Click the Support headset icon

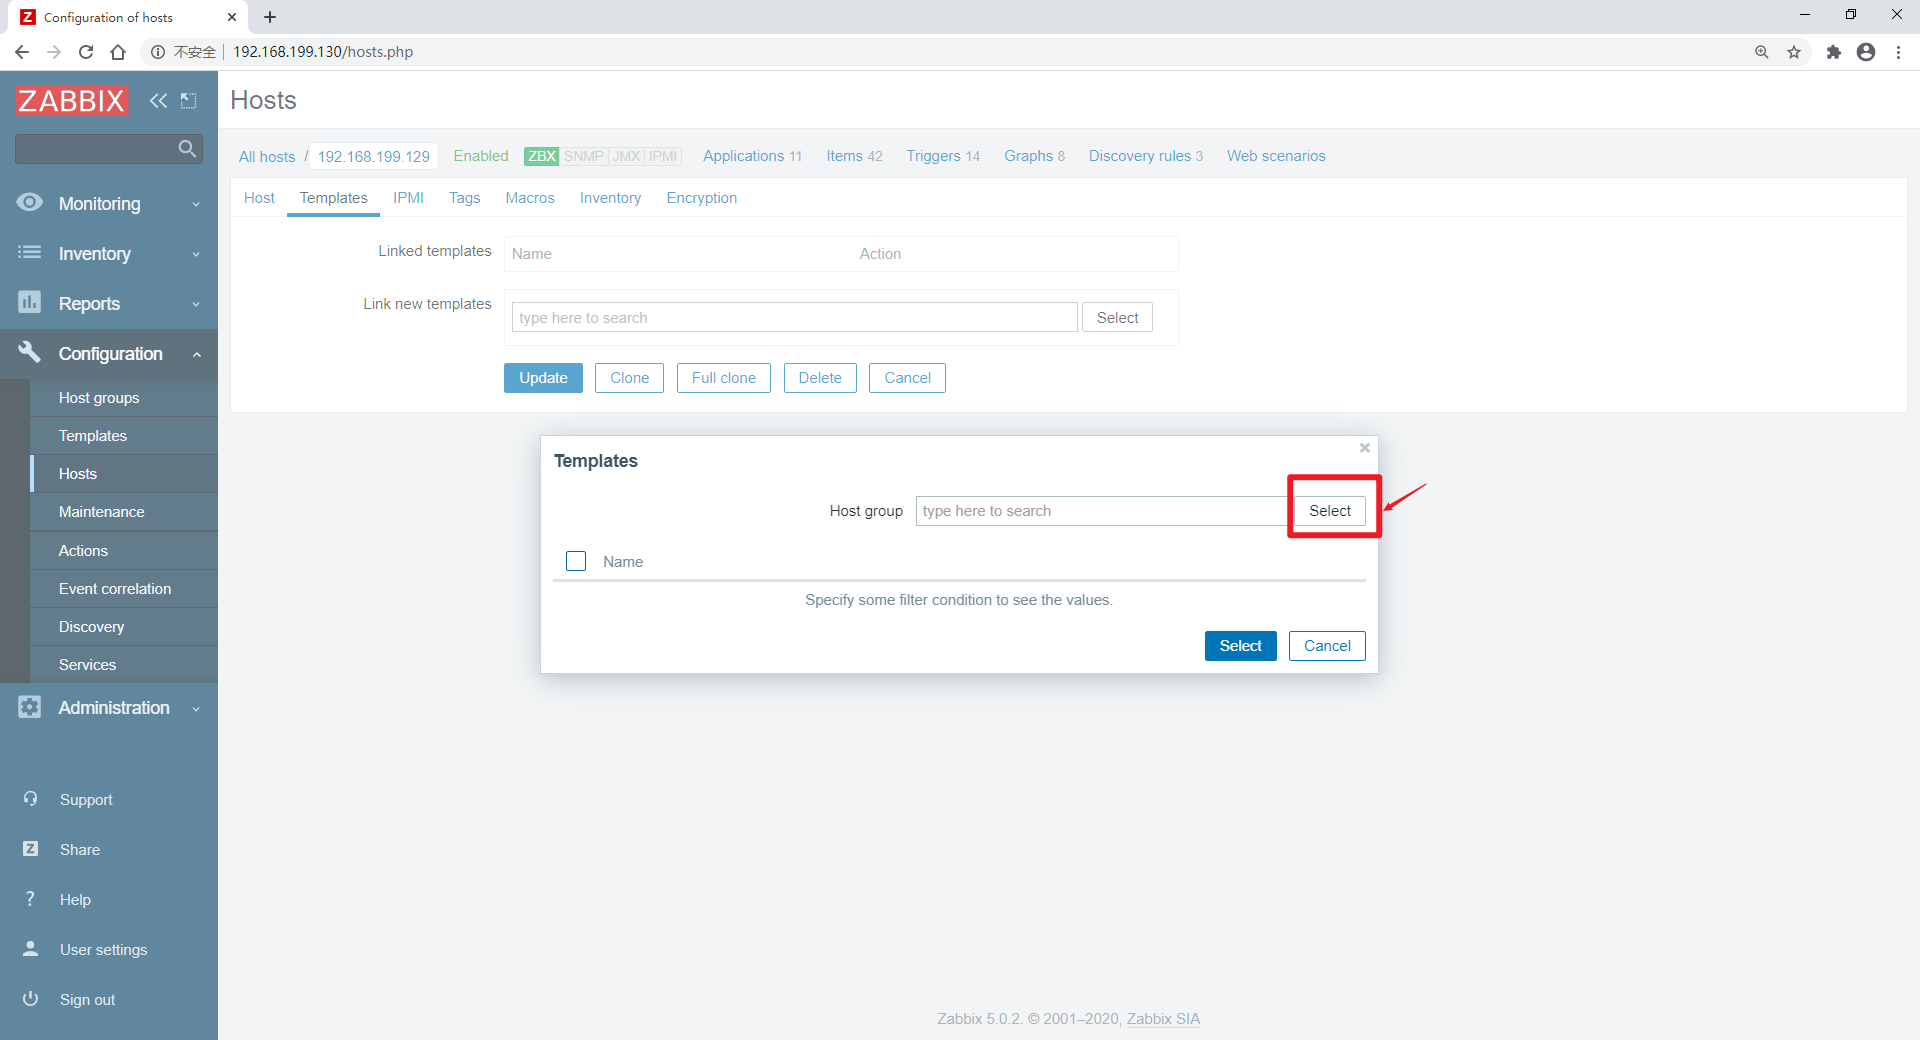coord(30,799)
